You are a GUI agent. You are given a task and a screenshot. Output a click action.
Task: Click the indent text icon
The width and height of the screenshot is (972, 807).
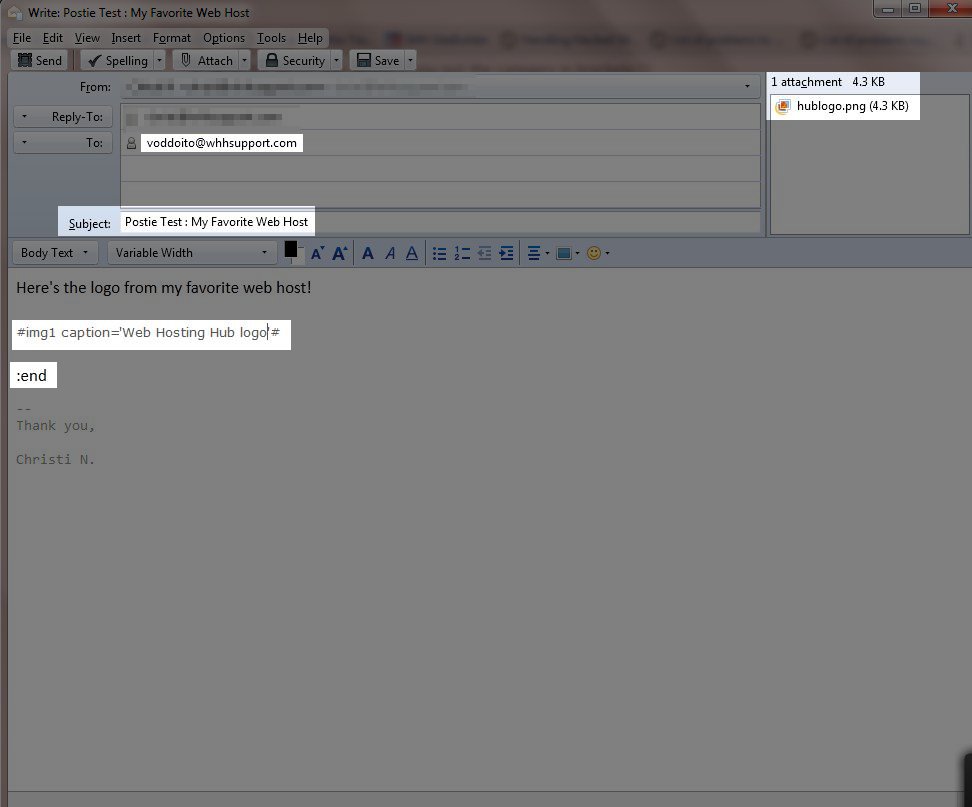point(506,254)
